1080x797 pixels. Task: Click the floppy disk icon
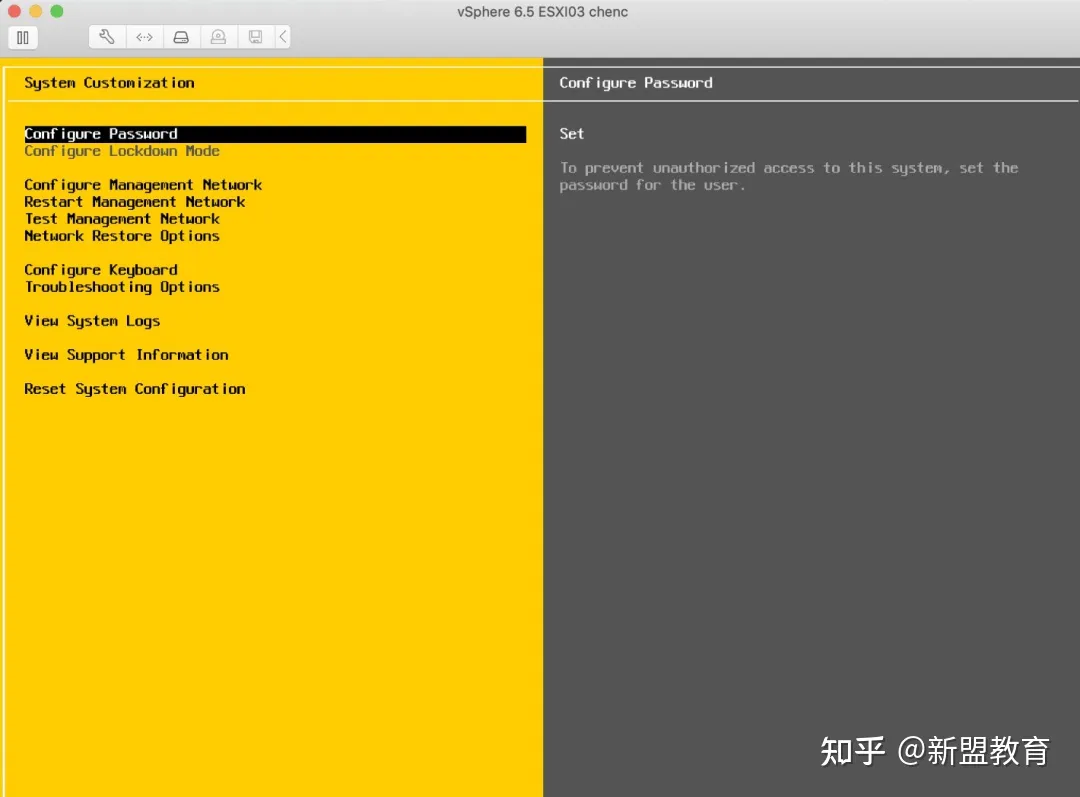255,37
